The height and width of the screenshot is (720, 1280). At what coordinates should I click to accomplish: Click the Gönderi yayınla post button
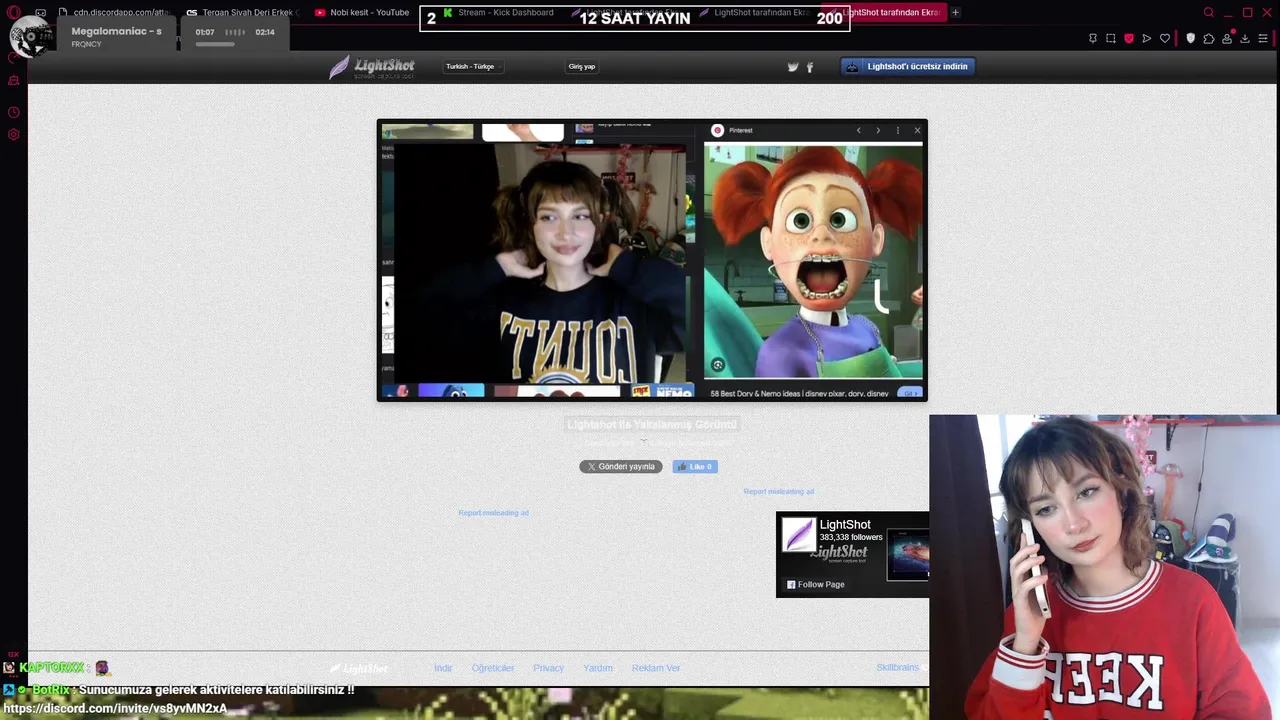point(621,466)
